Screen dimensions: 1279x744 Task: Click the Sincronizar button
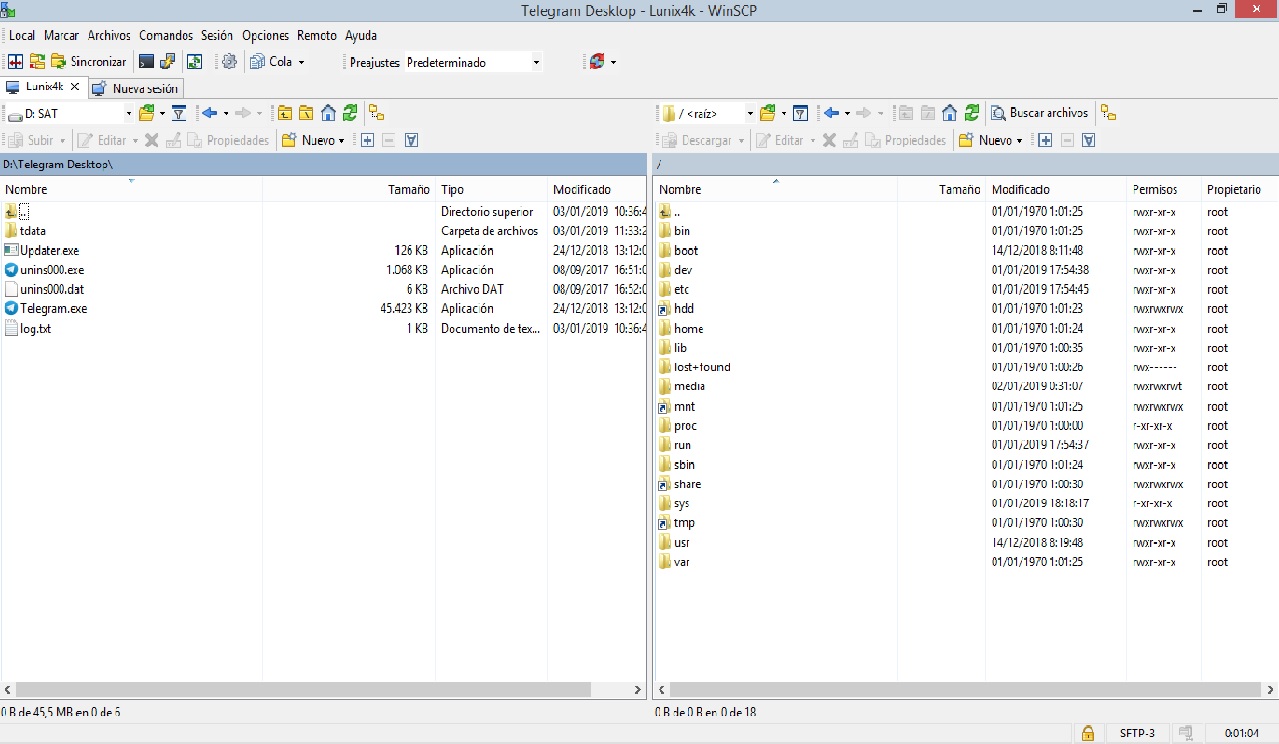pos(89,62)
